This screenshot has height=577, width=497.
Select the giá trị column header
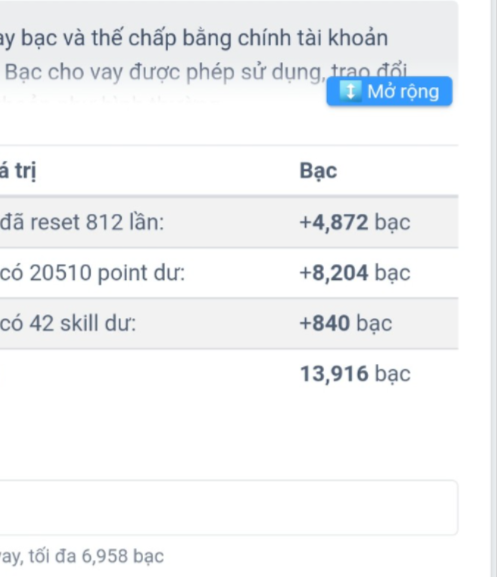[18, 171]
